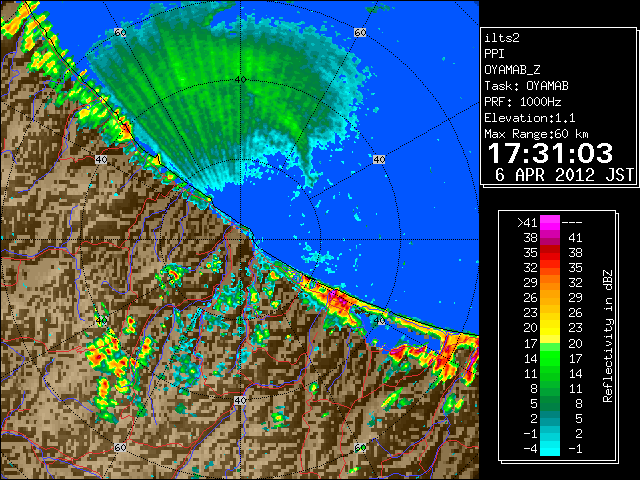Click the 'Max Range:60 km' line

(536, 134)
